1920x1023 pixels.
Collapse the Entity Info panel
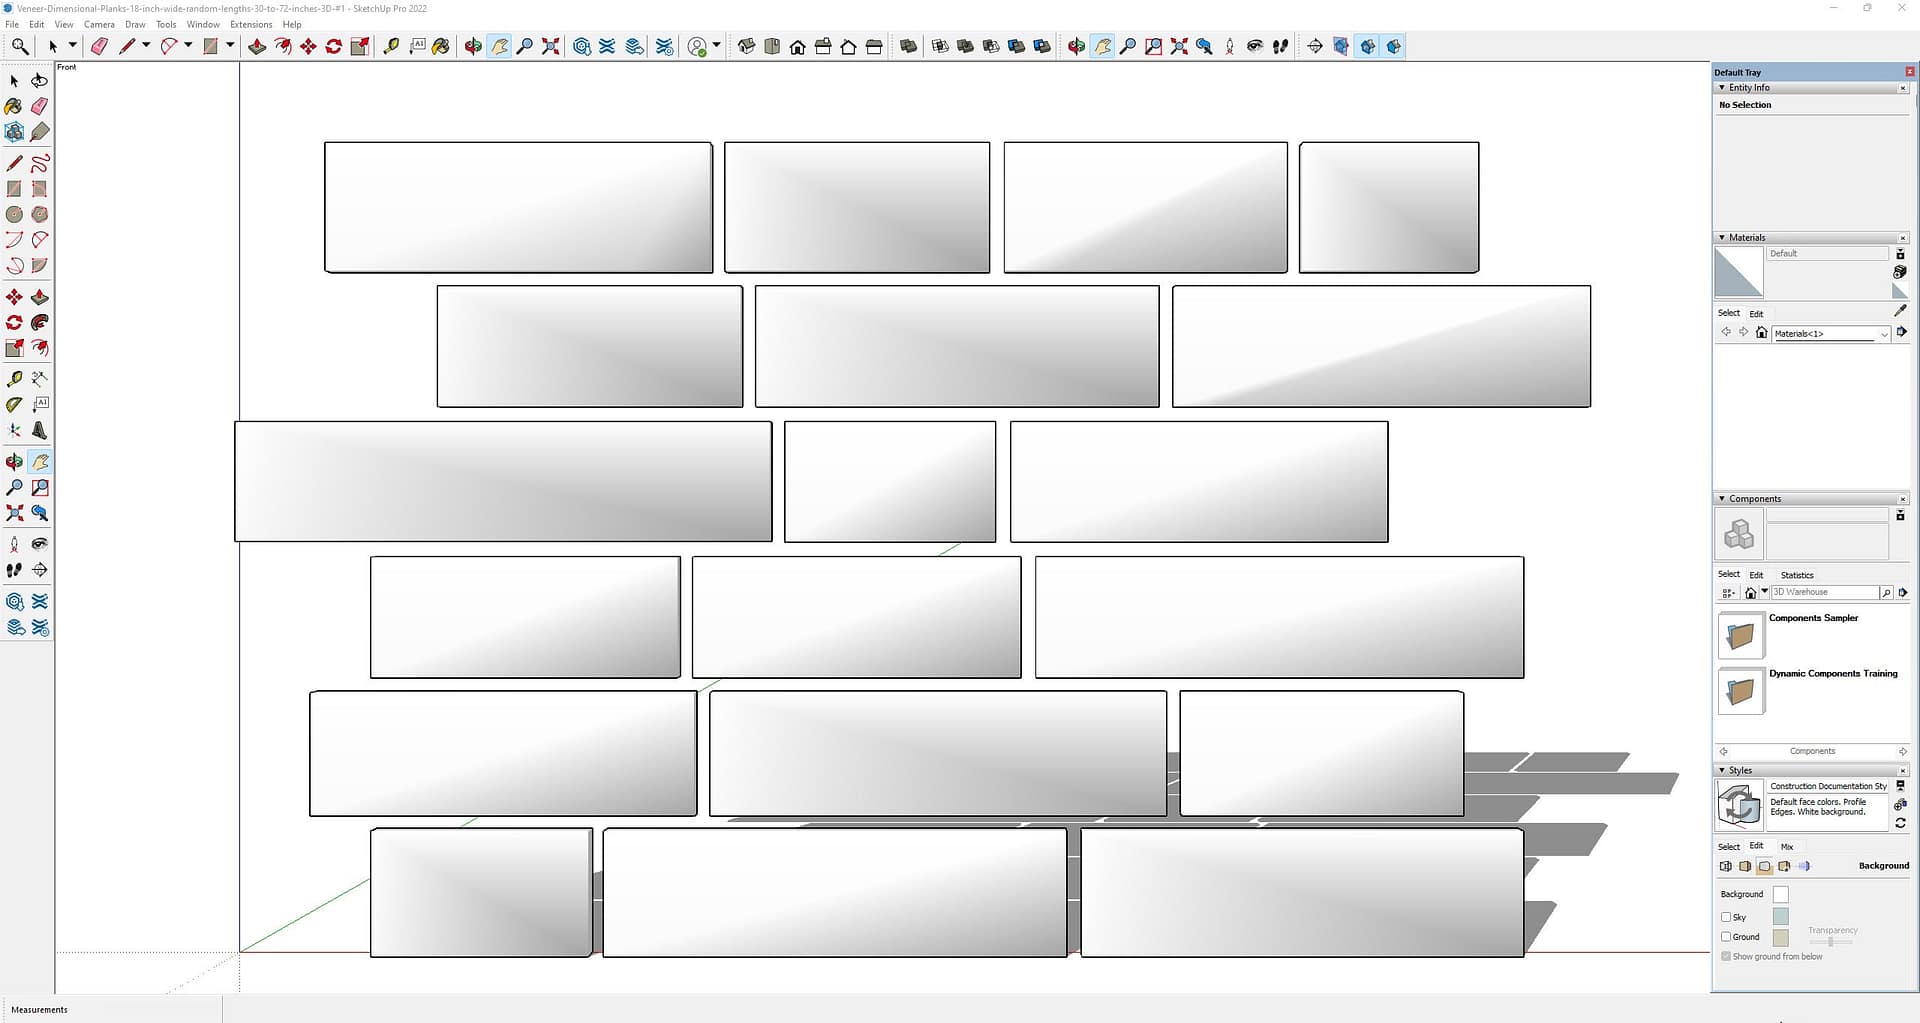(1722, 88)
